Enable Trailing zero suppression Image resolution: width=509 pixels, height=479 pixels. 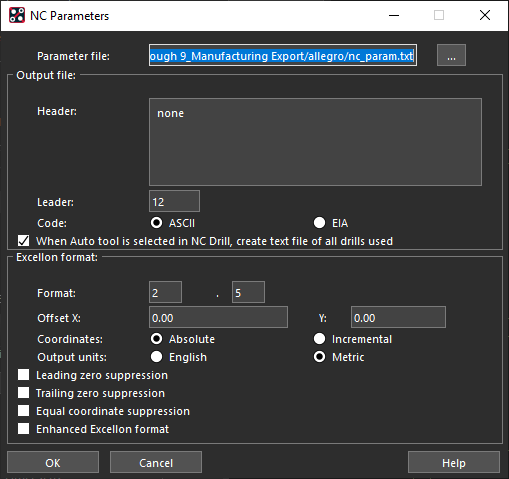point(24,393)
